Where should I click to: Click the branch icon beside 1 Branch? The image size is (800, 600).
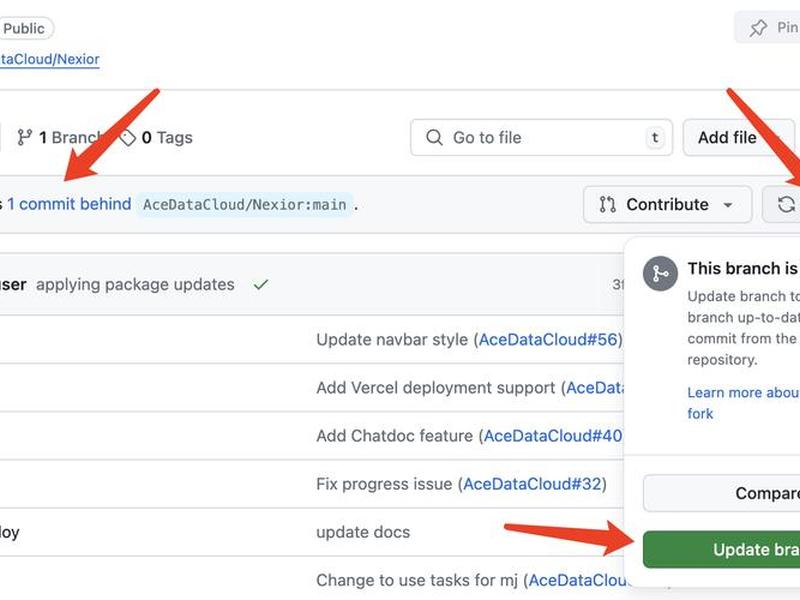24,137
